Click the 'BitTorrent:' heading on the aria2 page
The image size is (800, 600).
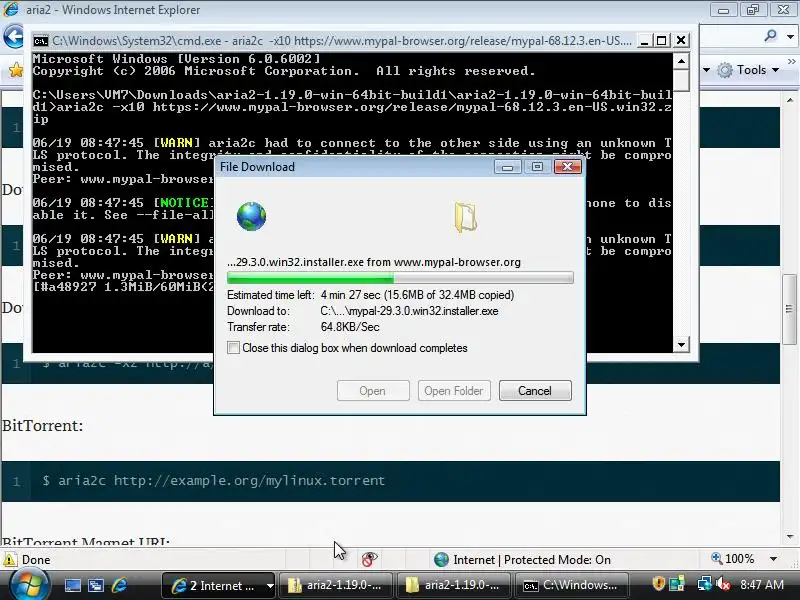42,426
